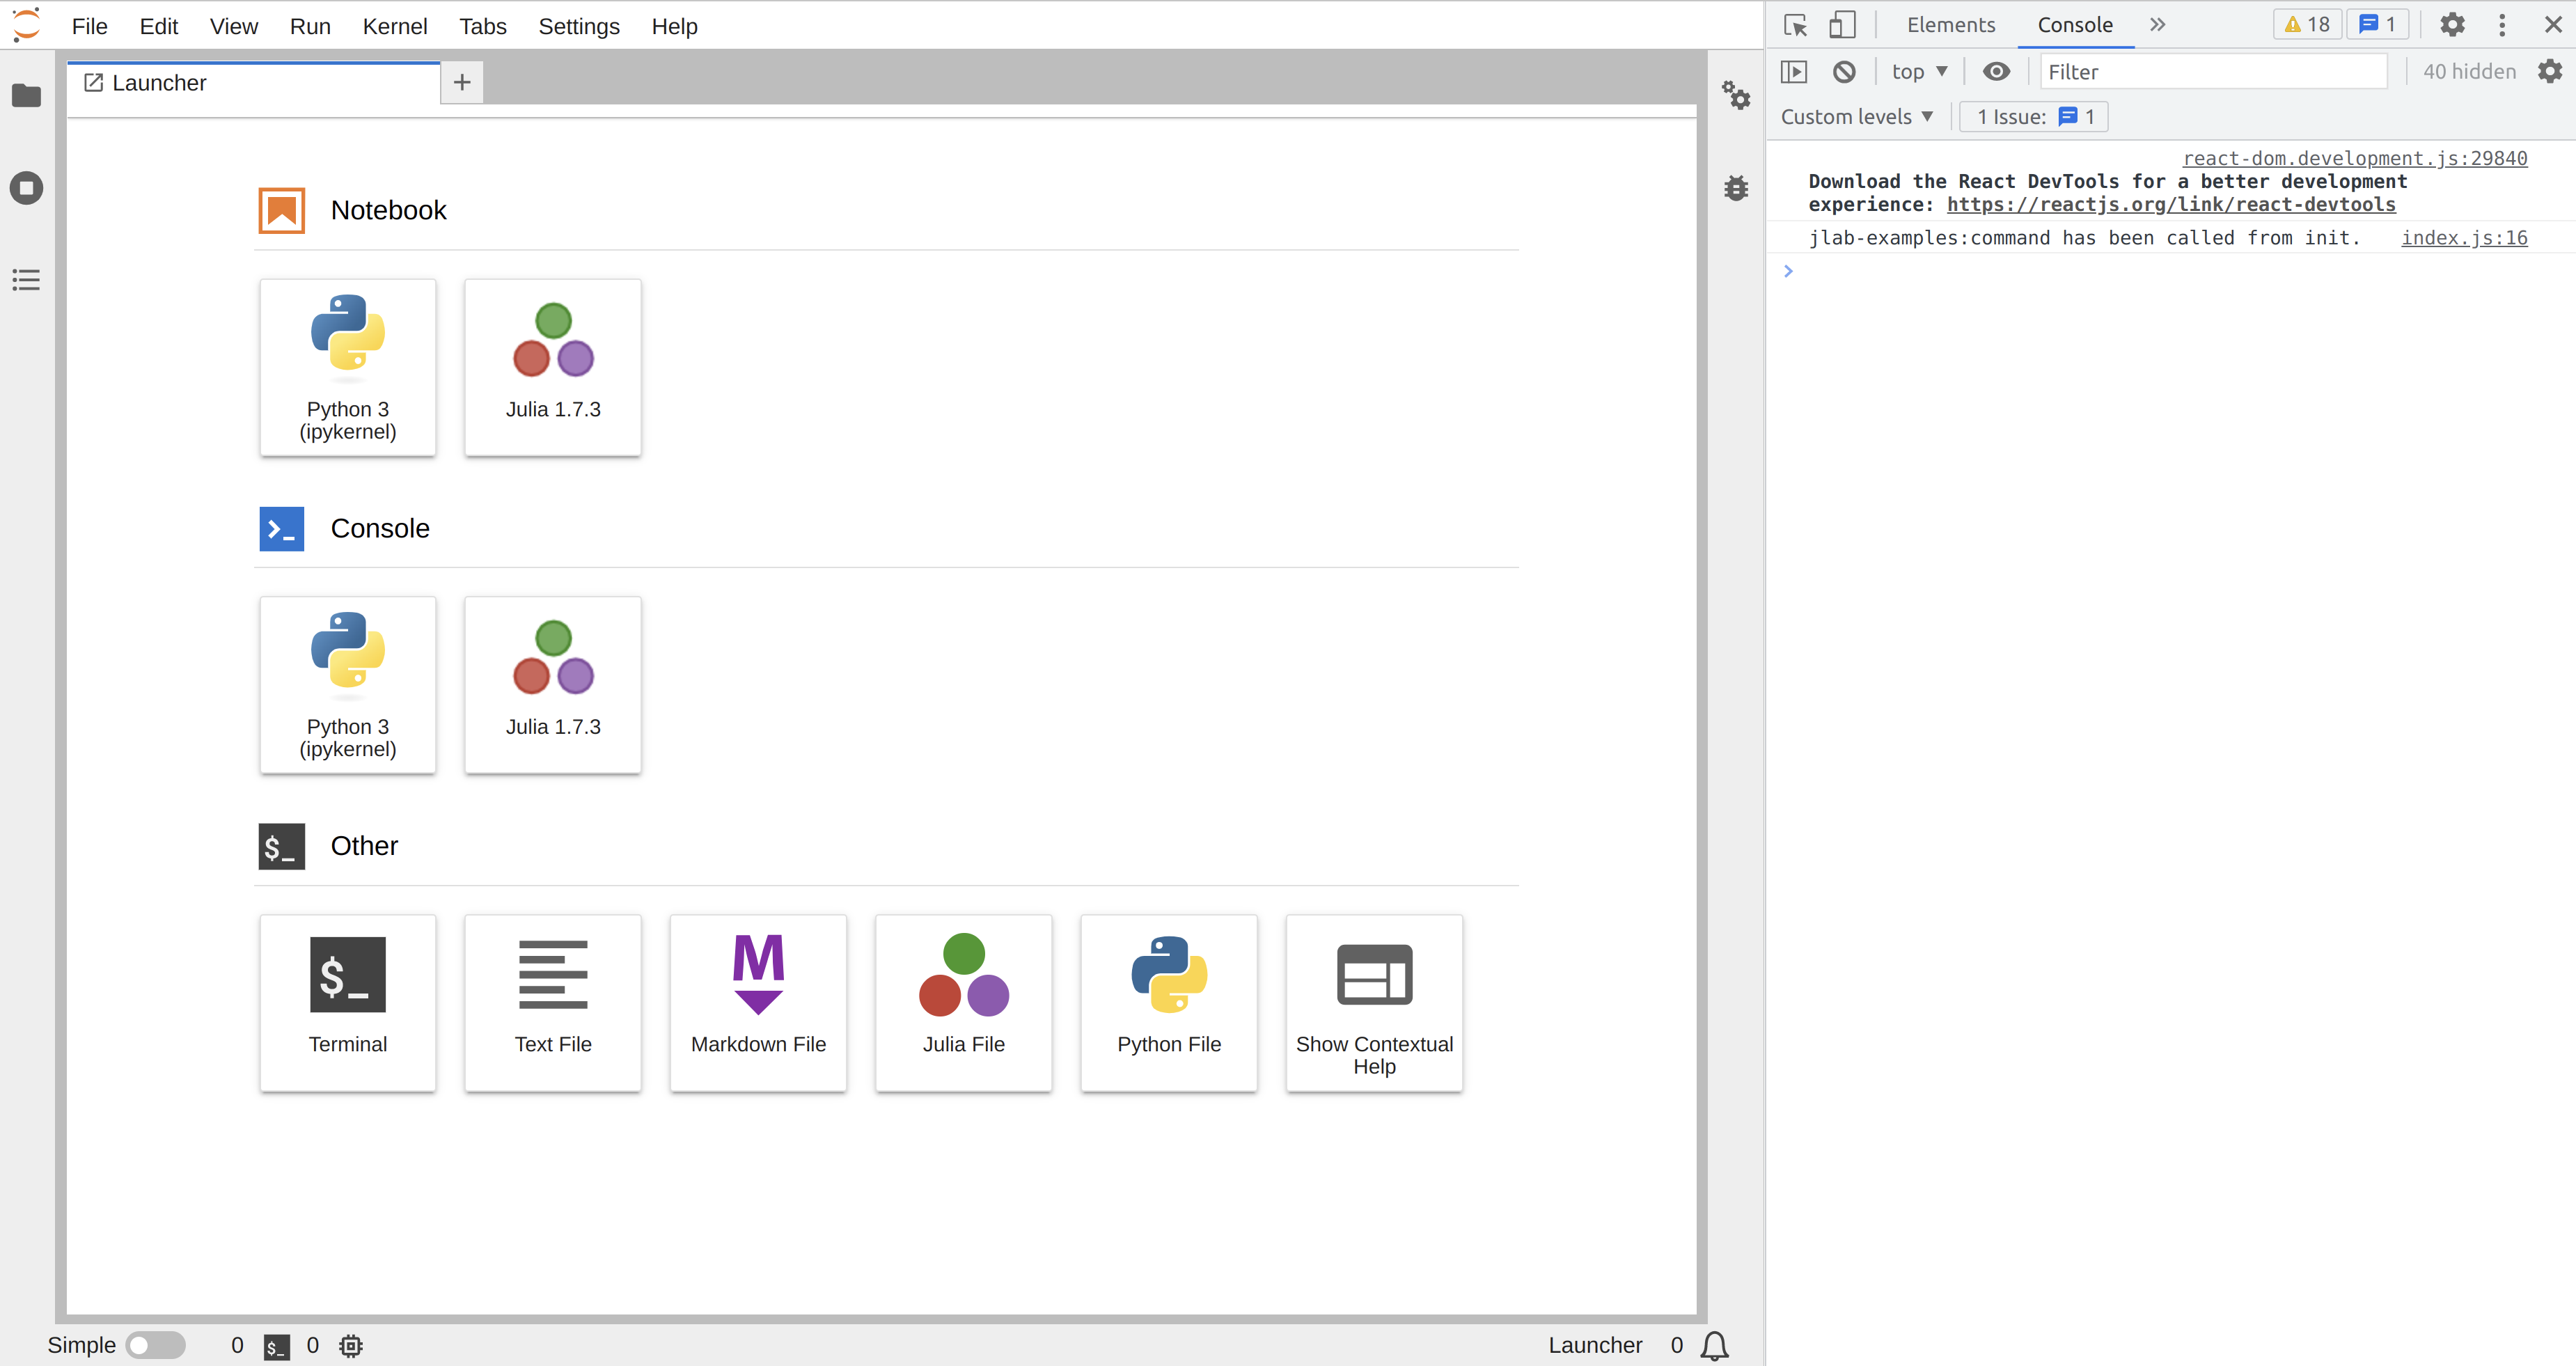Create a new Markdown File
Image resolution: width=2576 pixels, height=1366 pixels.
(x=758, y=1002)
